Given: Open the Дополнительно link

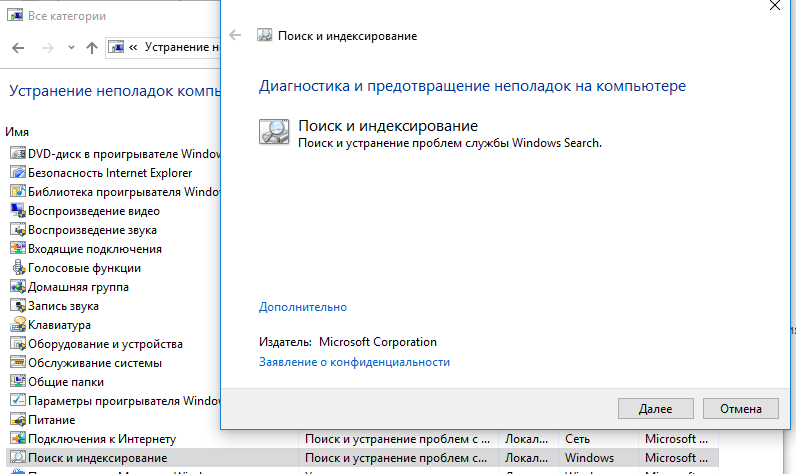Looking at the screenshot, I should pos(303,307).
